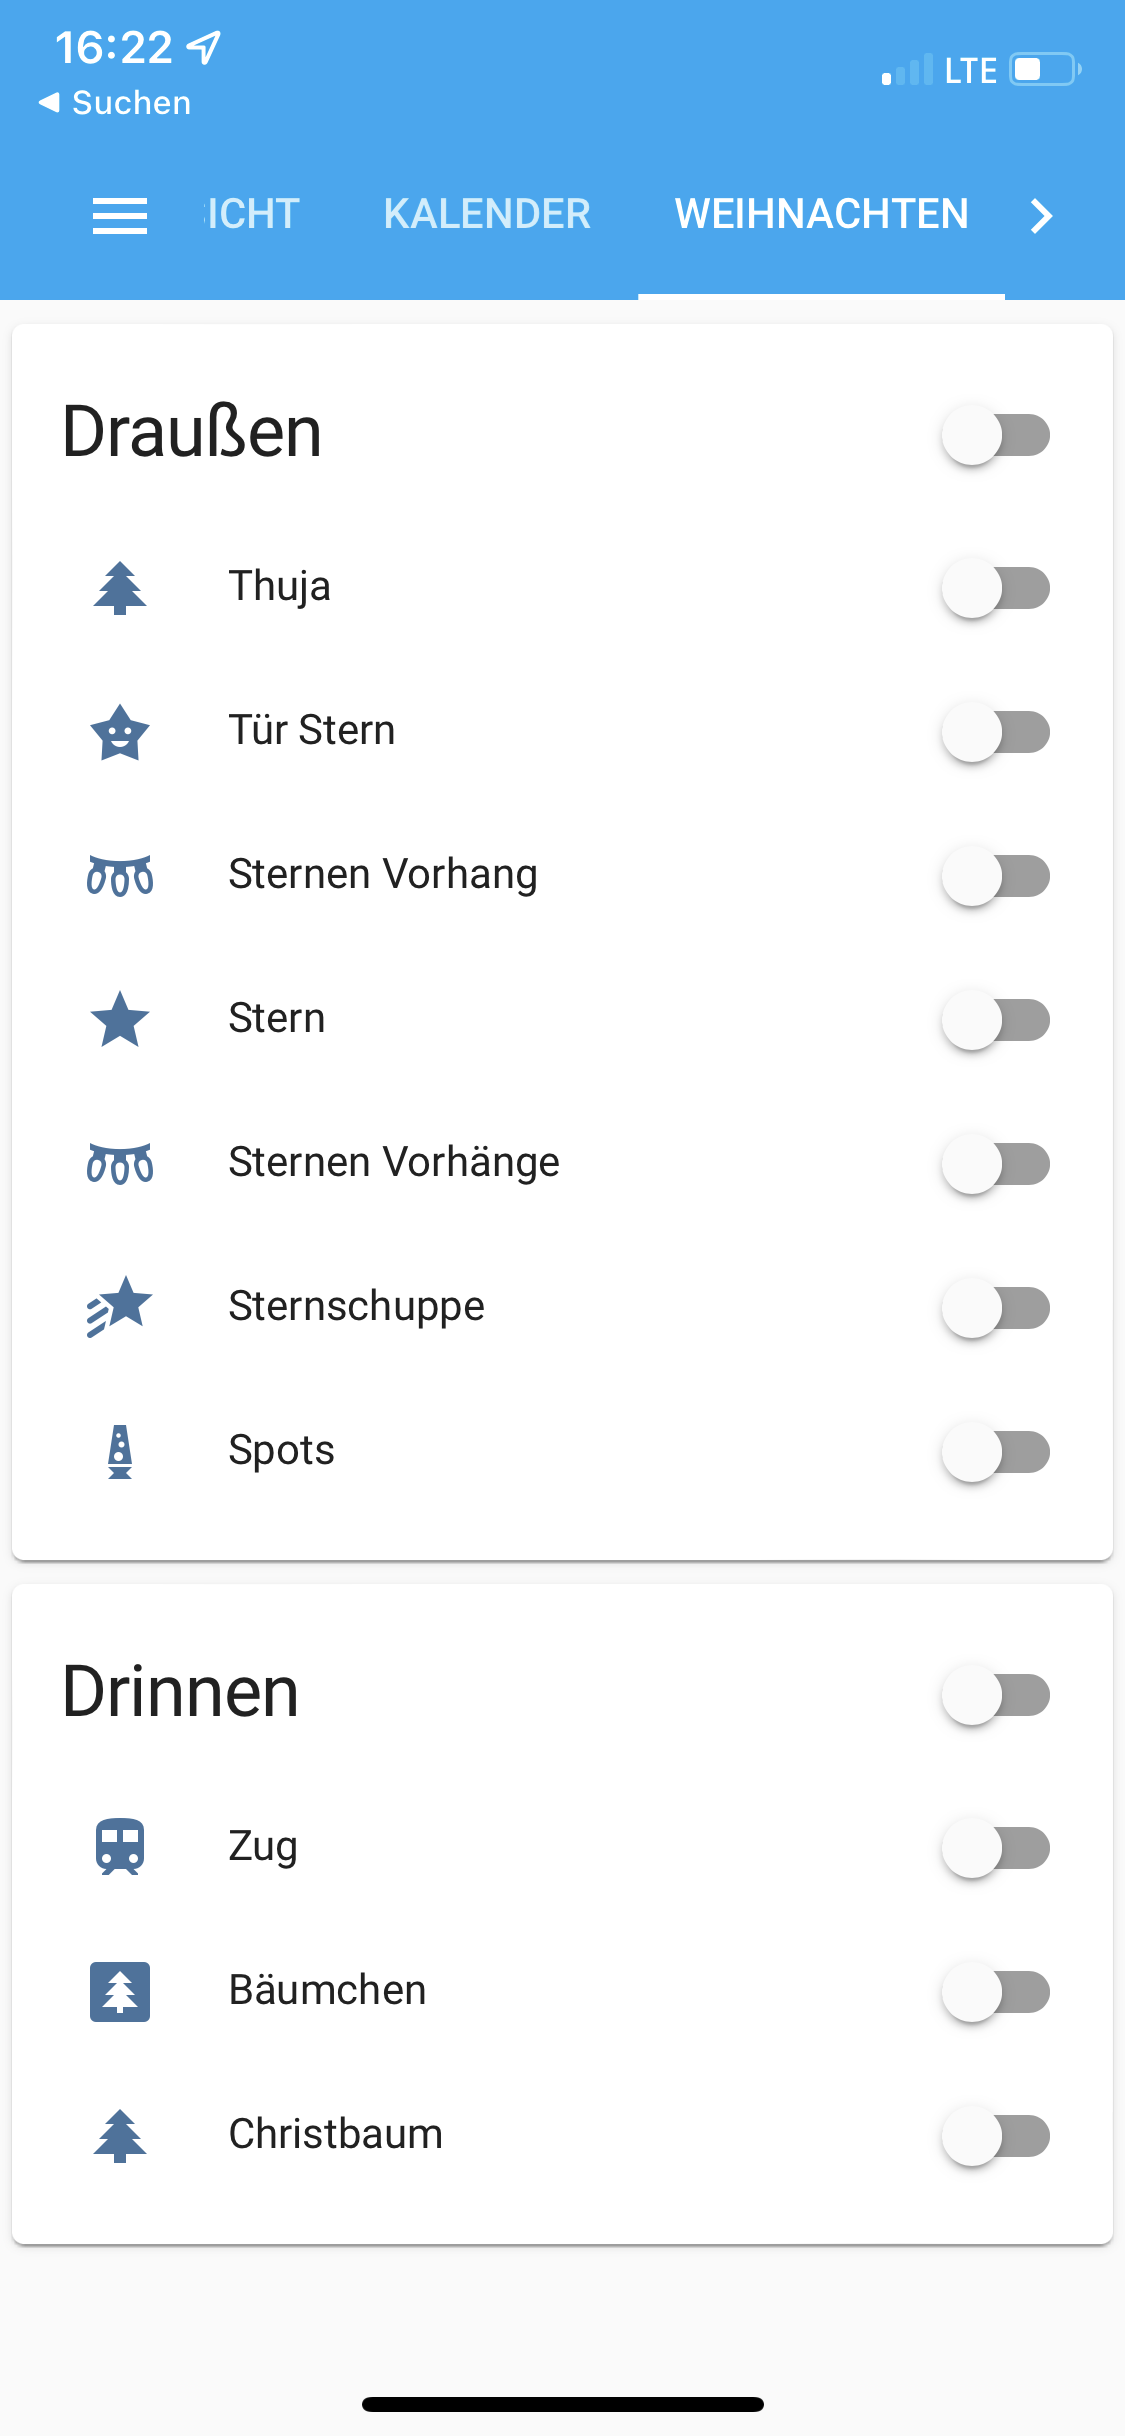Select the Weihnachten tab
The image size is (1125, 2436).
click(x=821, y=214)
